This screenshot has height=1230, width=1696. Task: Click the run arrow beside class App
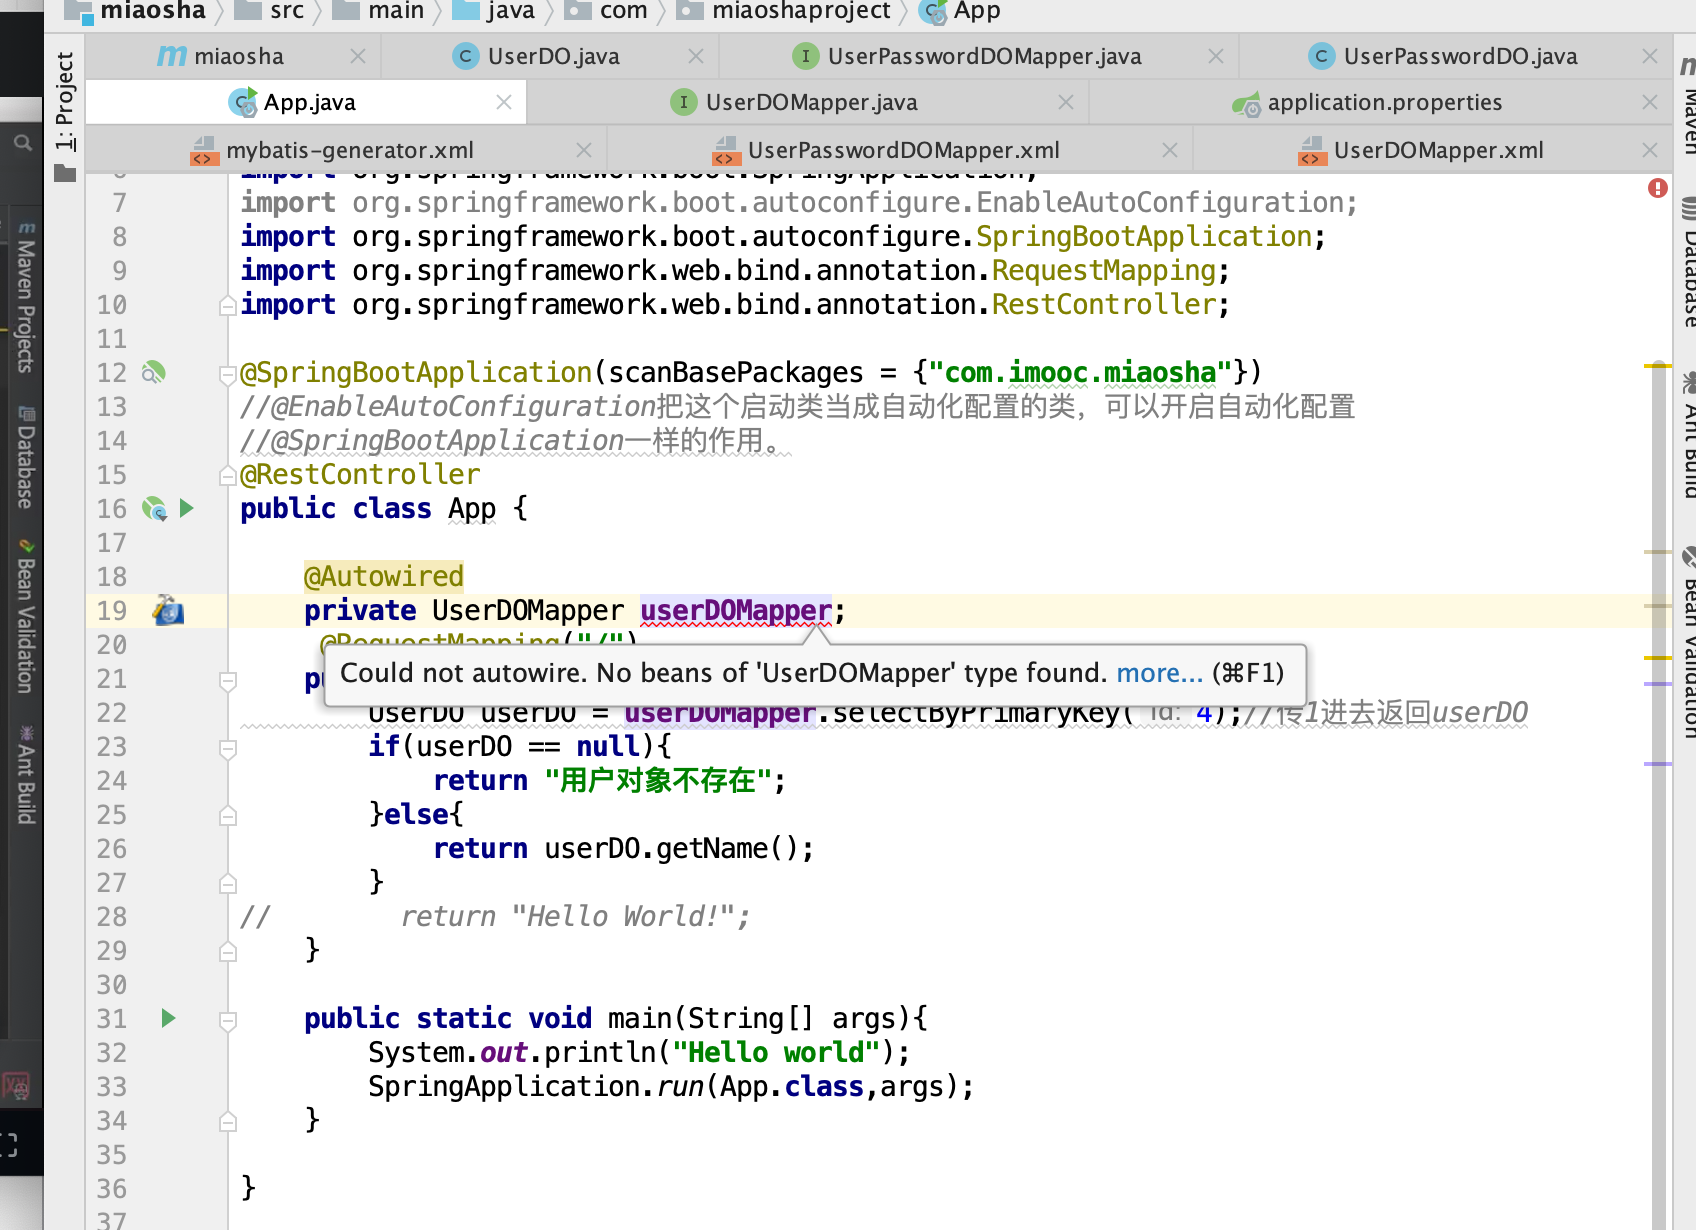click(187, 508)
